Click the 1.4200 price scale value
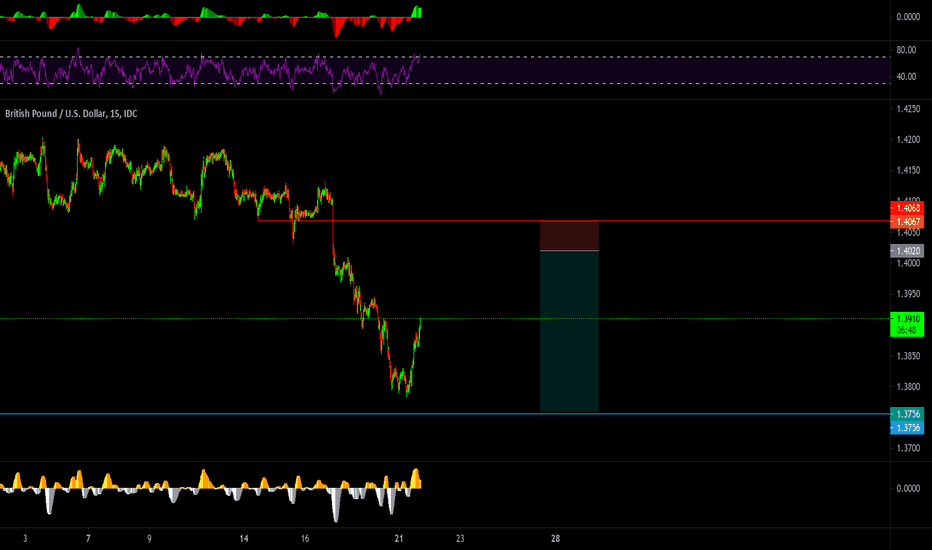This screenshot has height=550, width=932. [908, 140]
